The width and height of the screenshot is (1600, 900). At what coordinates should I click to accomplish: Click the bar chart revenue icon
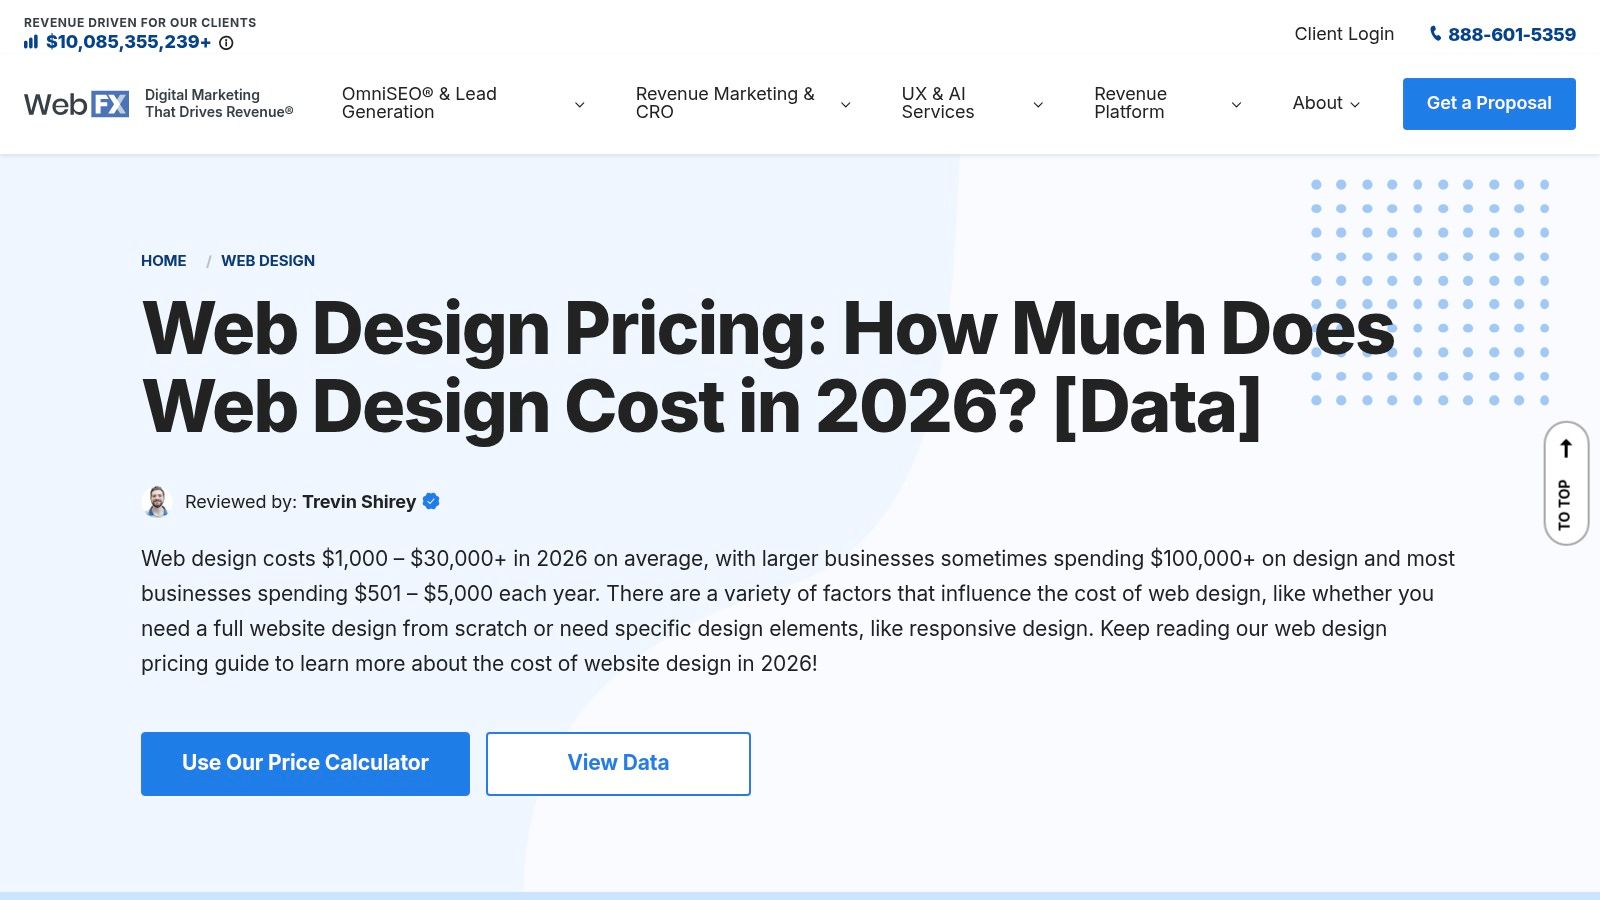31,42
